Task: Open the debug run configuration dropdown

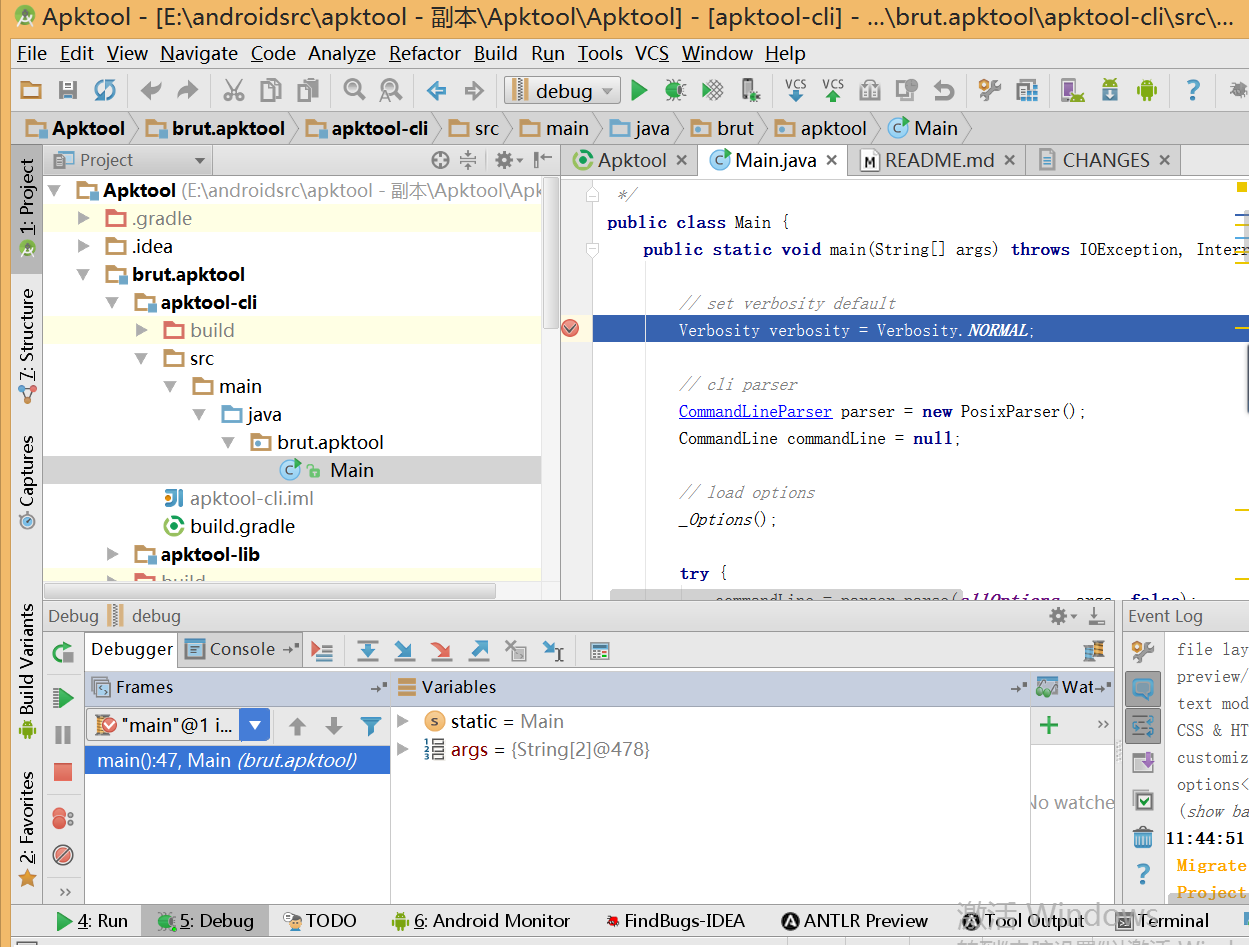Action: coord(561,91)
